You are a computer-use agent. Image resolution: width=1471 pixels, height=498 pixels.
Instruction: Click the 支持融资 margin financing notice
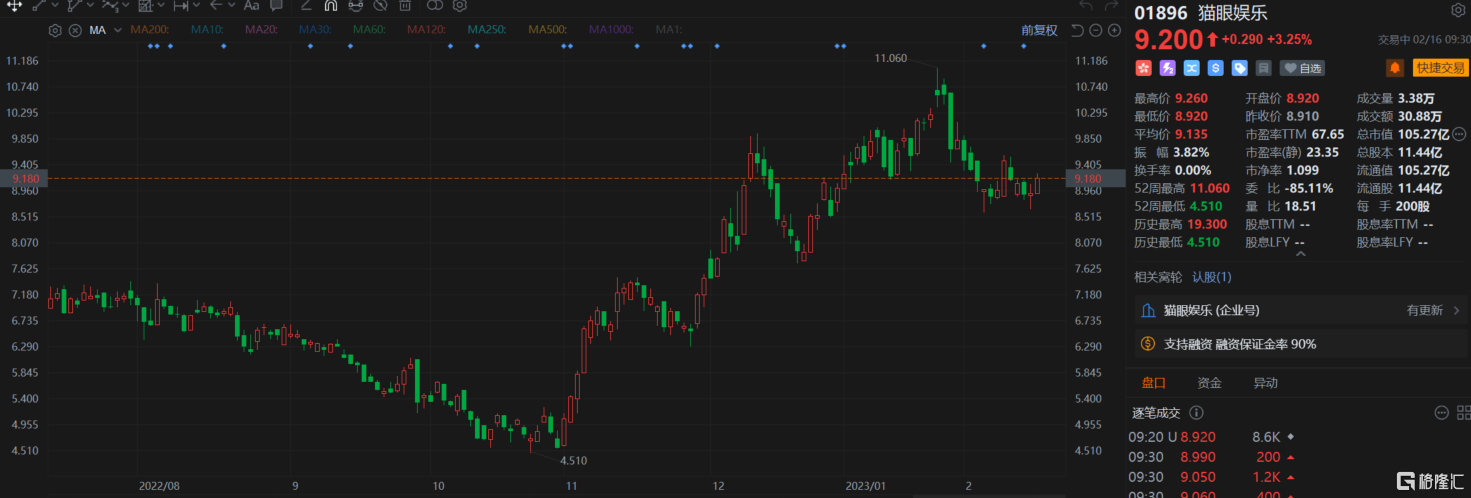pyautogui.click(x=1301, y=343)
